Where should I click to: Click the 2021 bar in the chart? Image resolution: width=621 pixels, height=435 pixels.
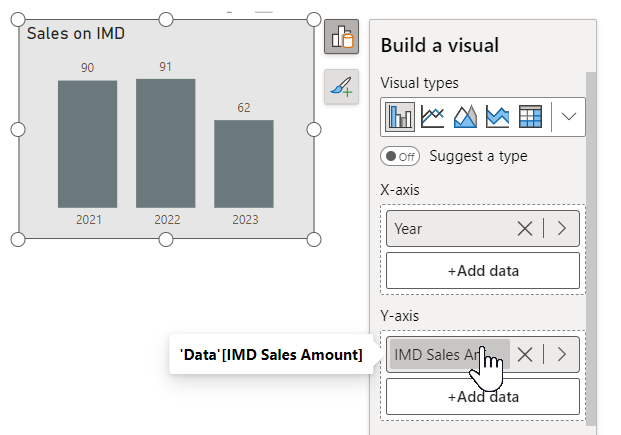tap(87, 144)
